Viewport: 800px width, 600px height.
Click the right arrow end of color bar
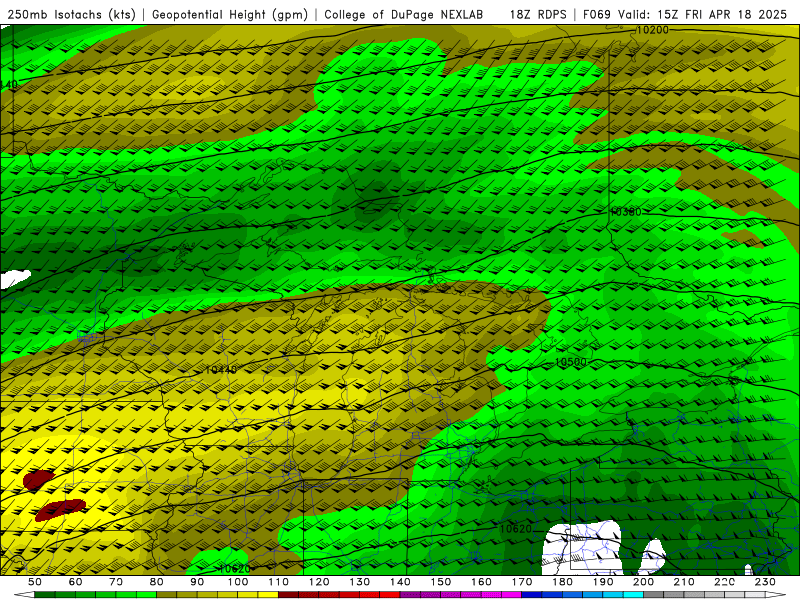pos(776,595)
